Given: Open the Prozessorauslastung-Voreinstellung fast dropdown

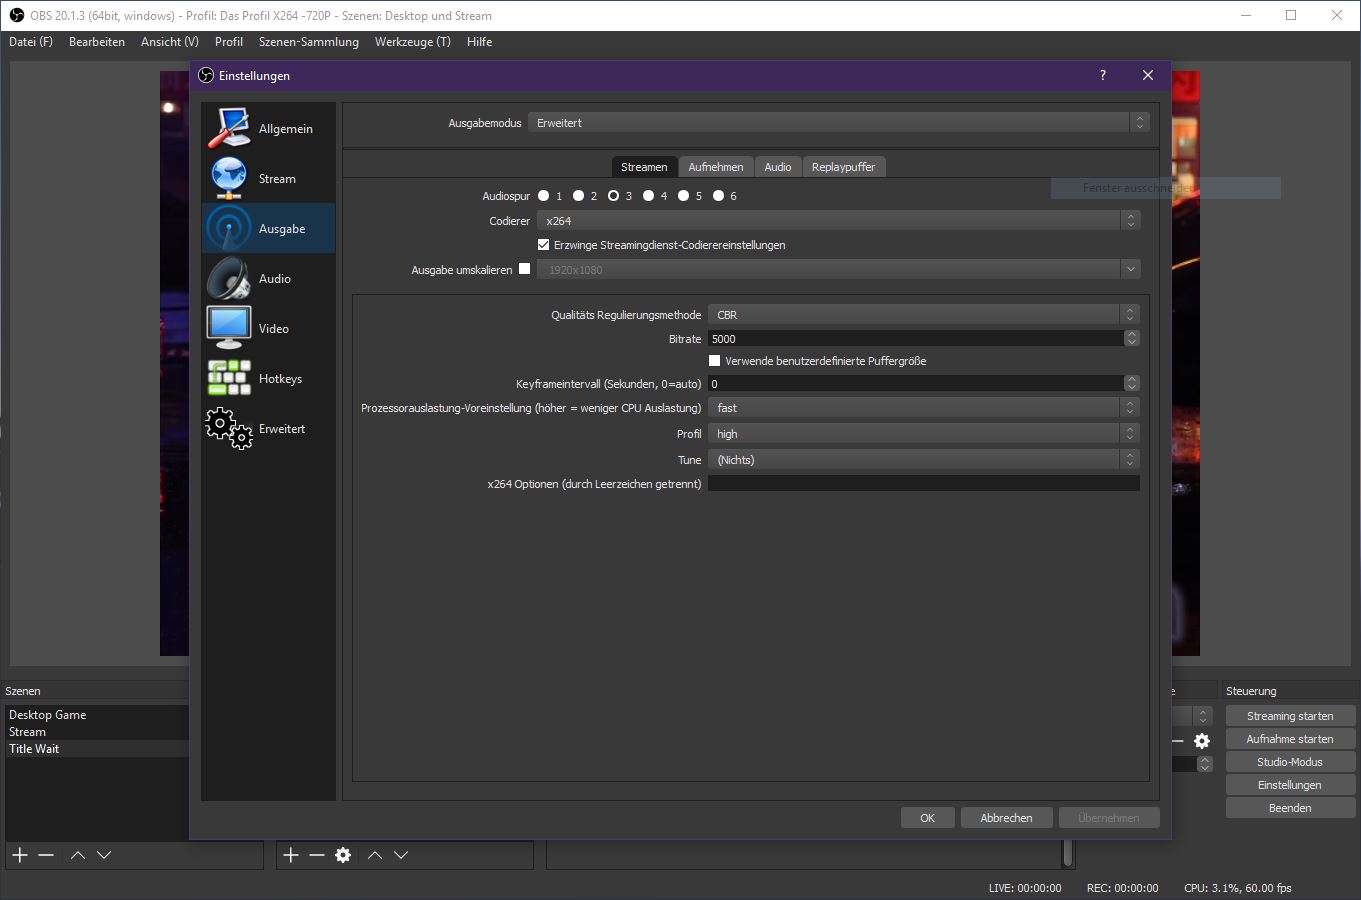Looking at the screenshot, I should 923,407.
